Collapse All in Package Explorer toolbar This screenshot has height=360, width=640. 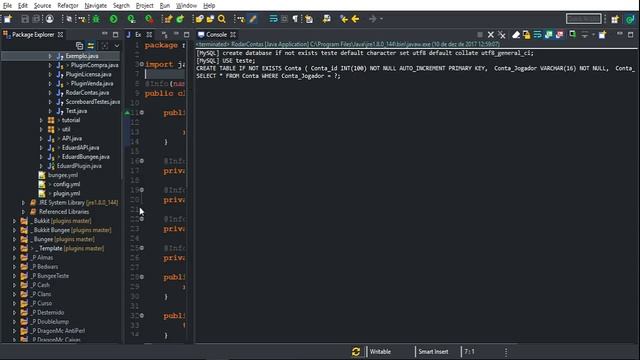80,46
